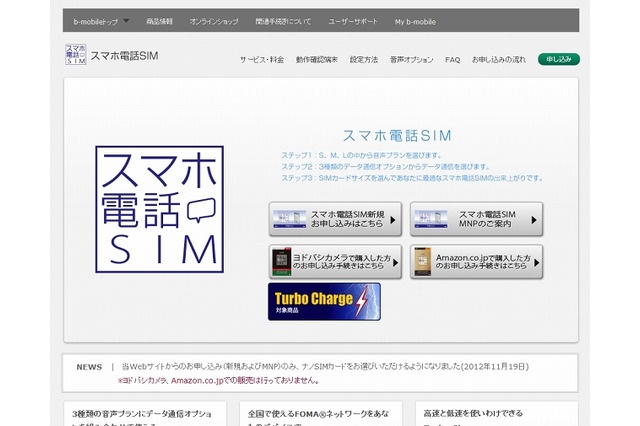Viewport: 640px width, 426px height.
Task: Click Amazon.co.jpで購入した方 button
Action: click(x=476, y=262)
